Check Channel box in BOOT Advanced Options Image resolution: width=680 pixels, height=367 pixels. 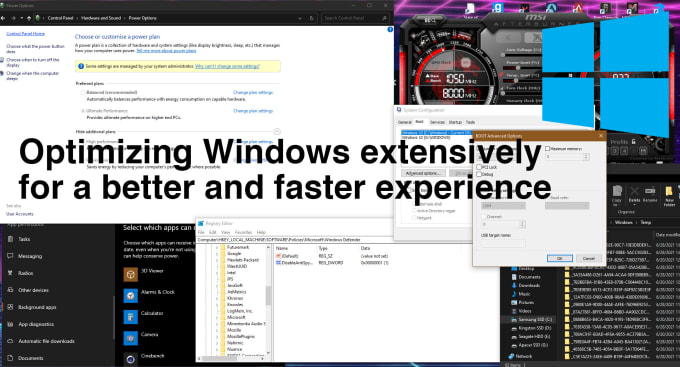pos(484,216)
